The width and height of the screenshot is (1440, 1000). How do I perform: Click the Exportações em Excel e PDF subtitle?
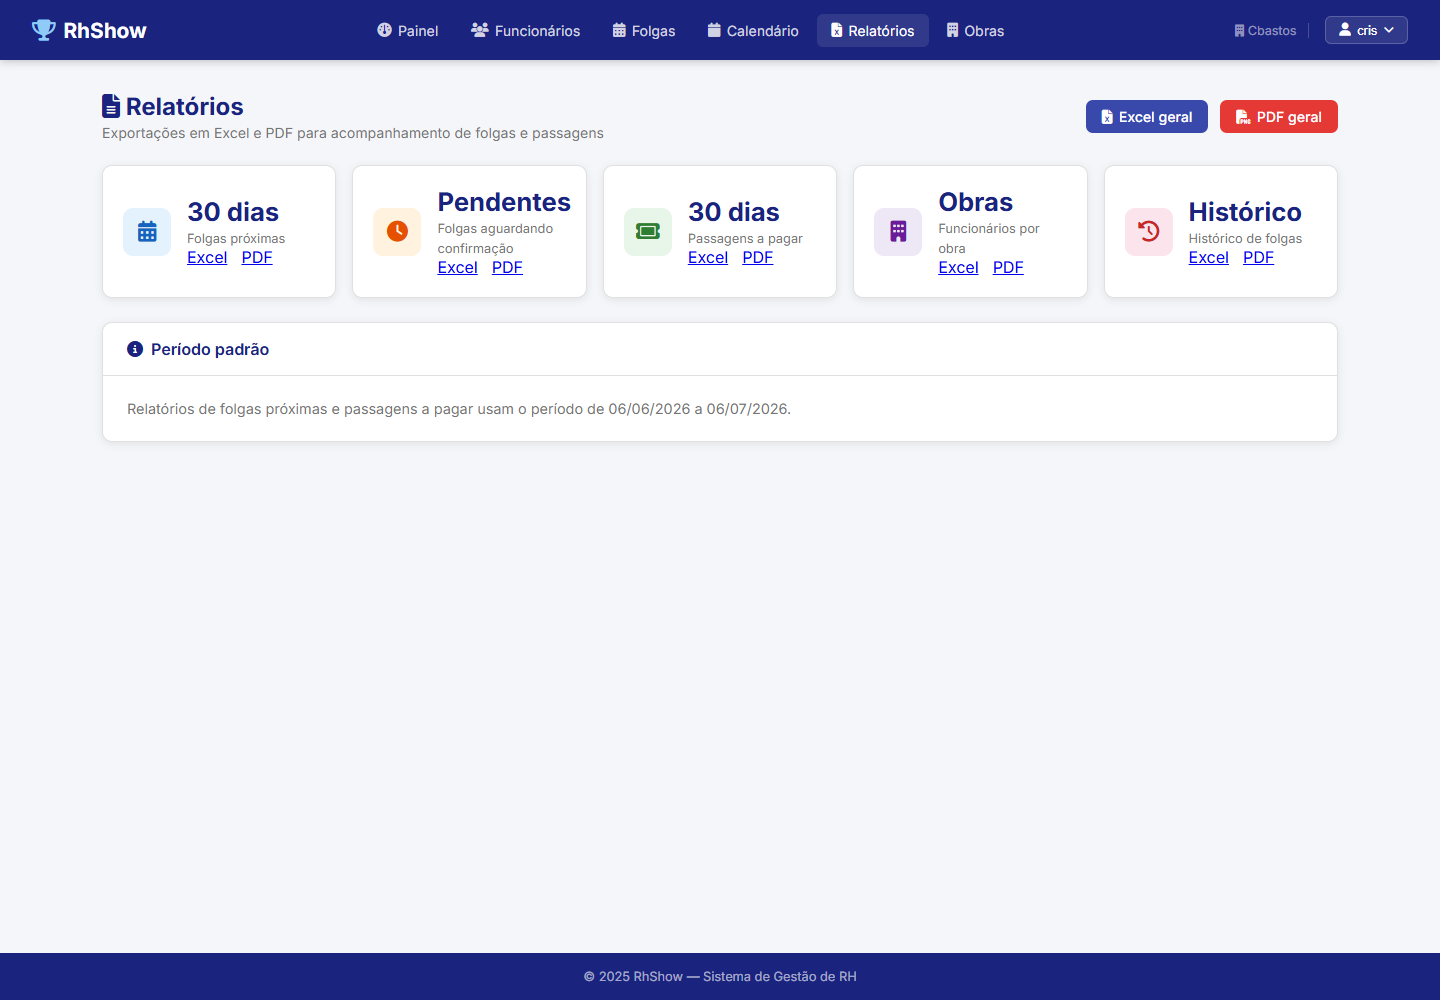353,133
